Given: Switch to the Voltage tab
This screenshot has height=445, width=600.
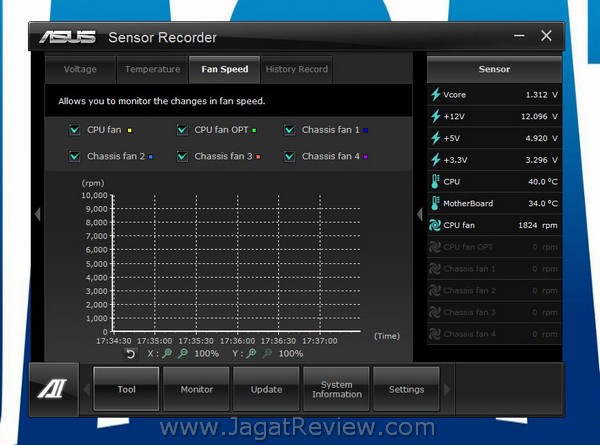Looking at the screenshot, I should tap(80, 69).
